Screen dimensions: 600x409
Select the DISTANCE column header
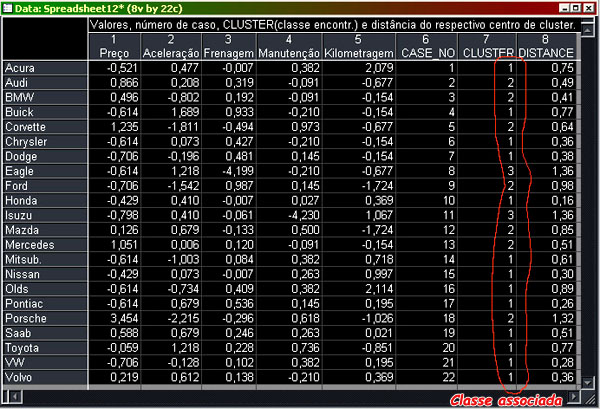[546, 46]
